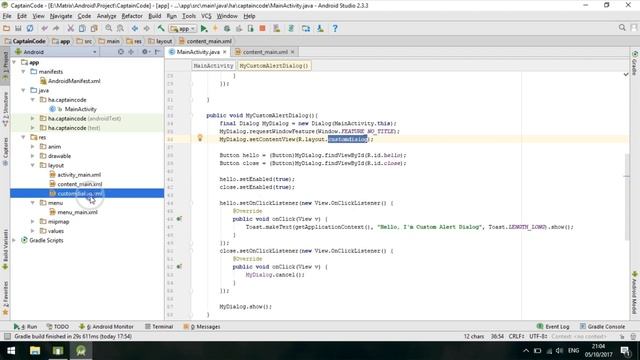Open Project Structure toolbar icon
This screenshot has height=360, width=640.
pyautogui.click(x=306, y=29)
